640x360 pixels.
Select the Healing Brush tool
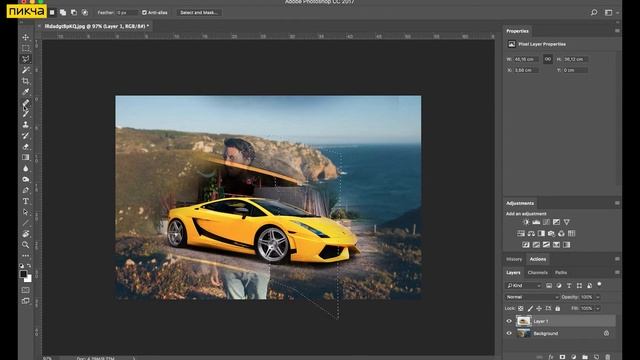pyautogui.click(x=26, y=103)
